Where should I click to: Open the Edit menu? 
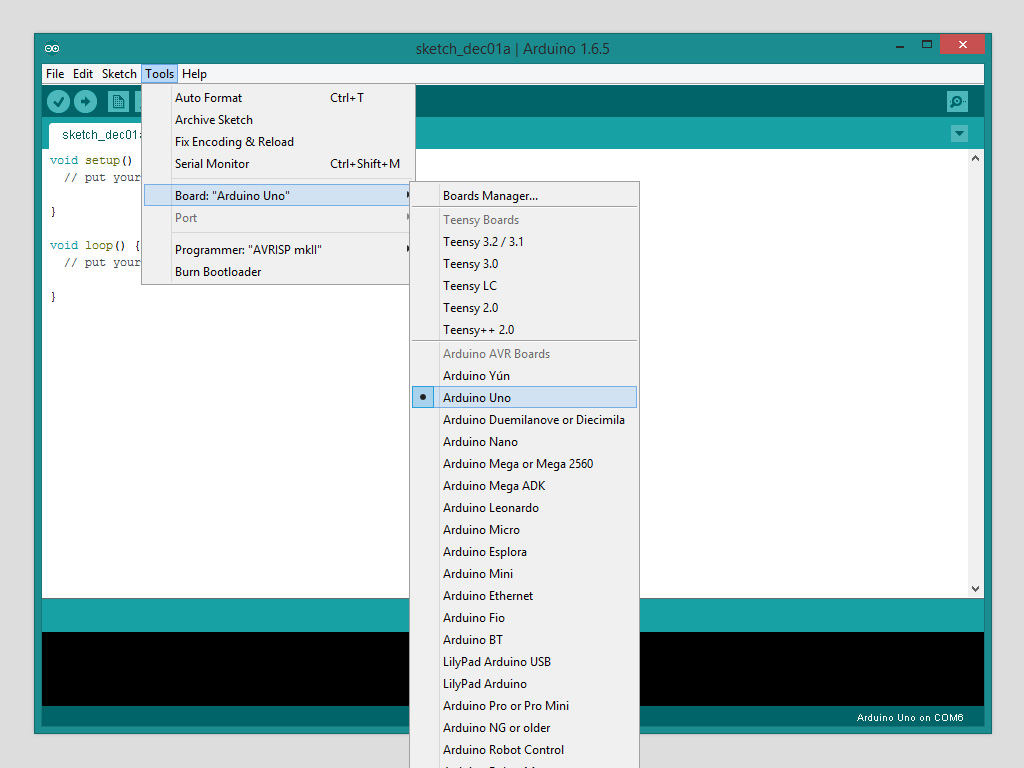pos(83,74)
